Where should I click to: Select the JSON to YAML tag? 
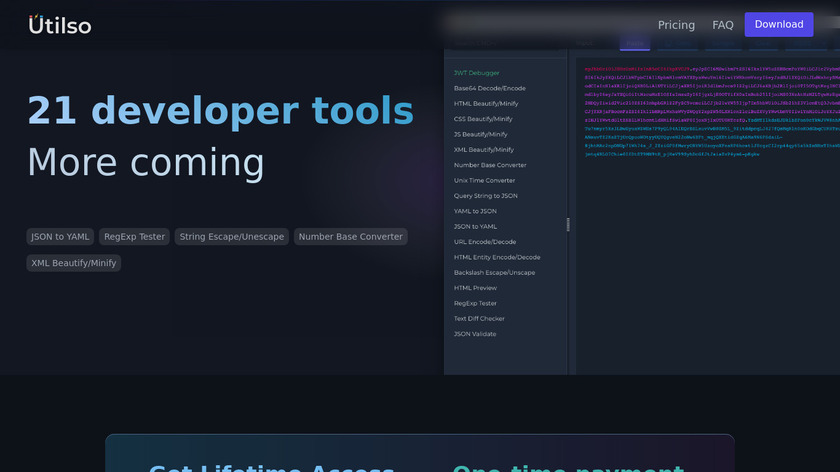pos(60,237)
